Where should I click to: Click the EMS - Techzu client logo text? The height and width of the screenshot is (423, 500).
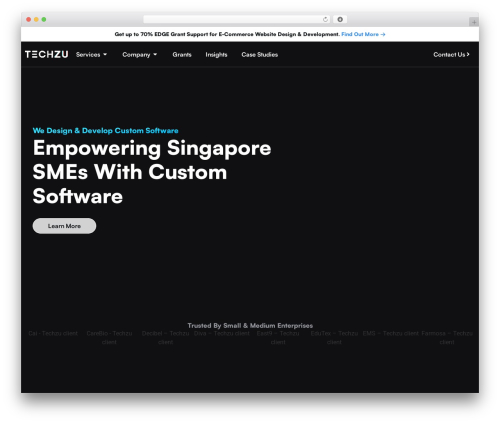click(390, 333)
